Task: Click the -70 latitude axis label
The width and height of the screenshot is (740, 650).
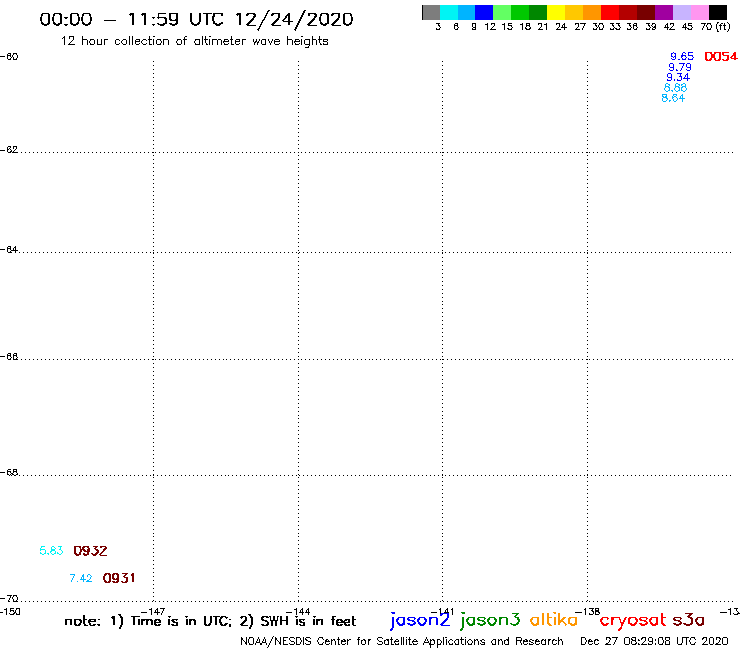Action: point(9,599)
